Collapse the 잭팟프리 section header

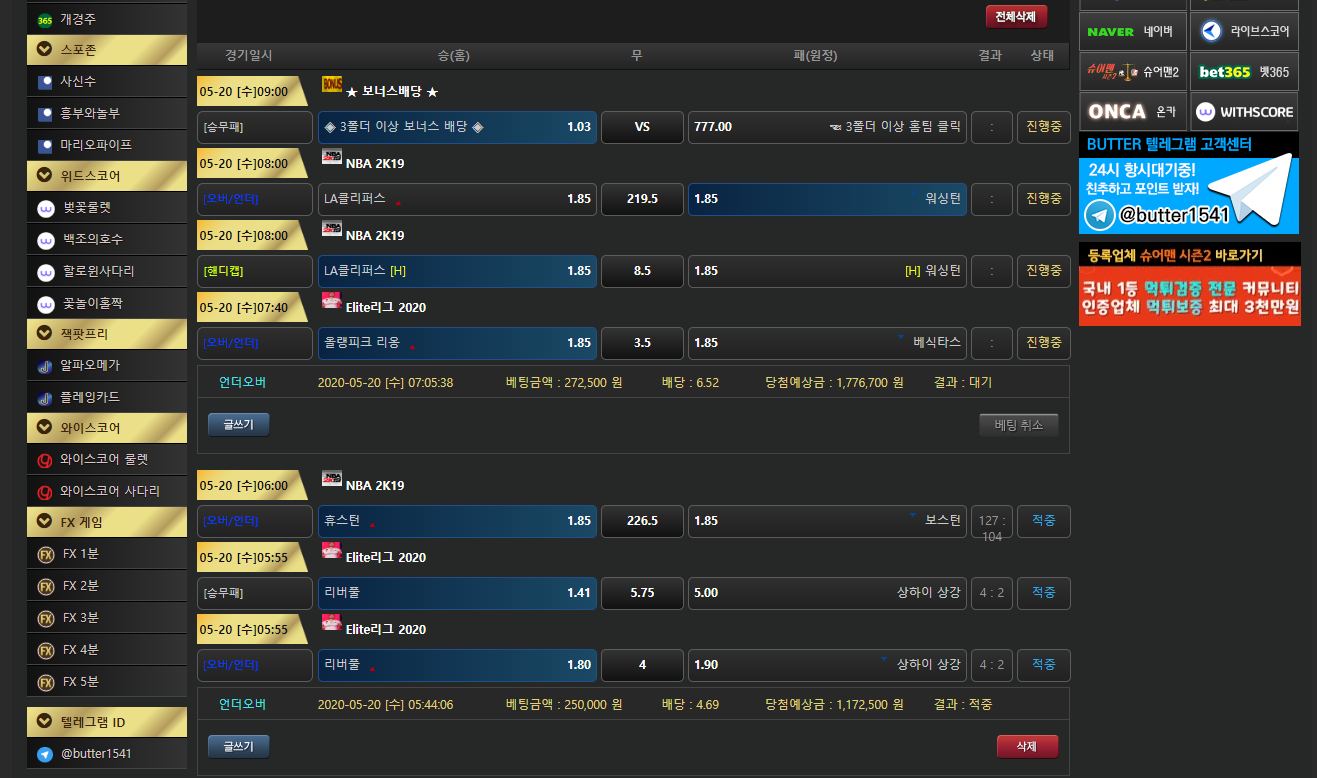(45, 334)
